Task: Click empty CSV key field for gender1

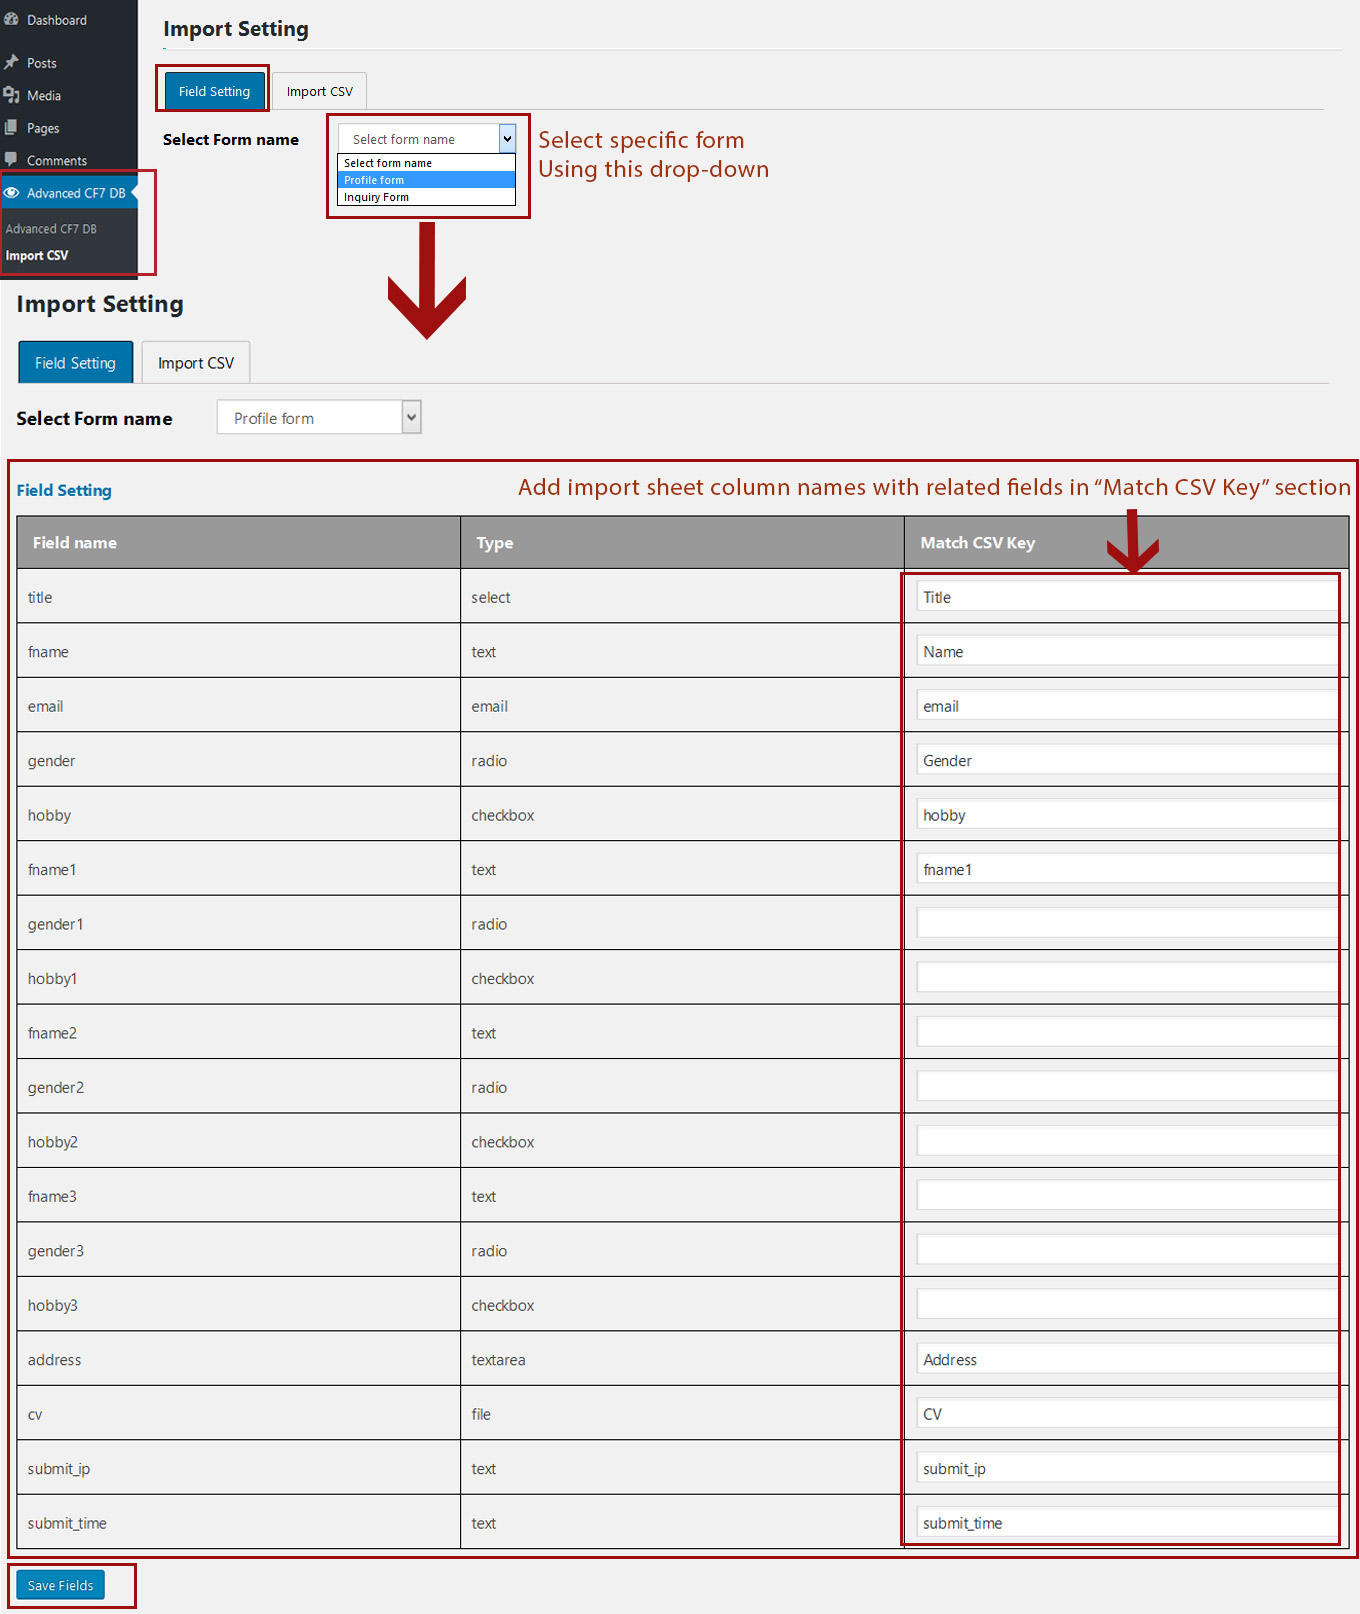Action: click(x=1127, y=923)
